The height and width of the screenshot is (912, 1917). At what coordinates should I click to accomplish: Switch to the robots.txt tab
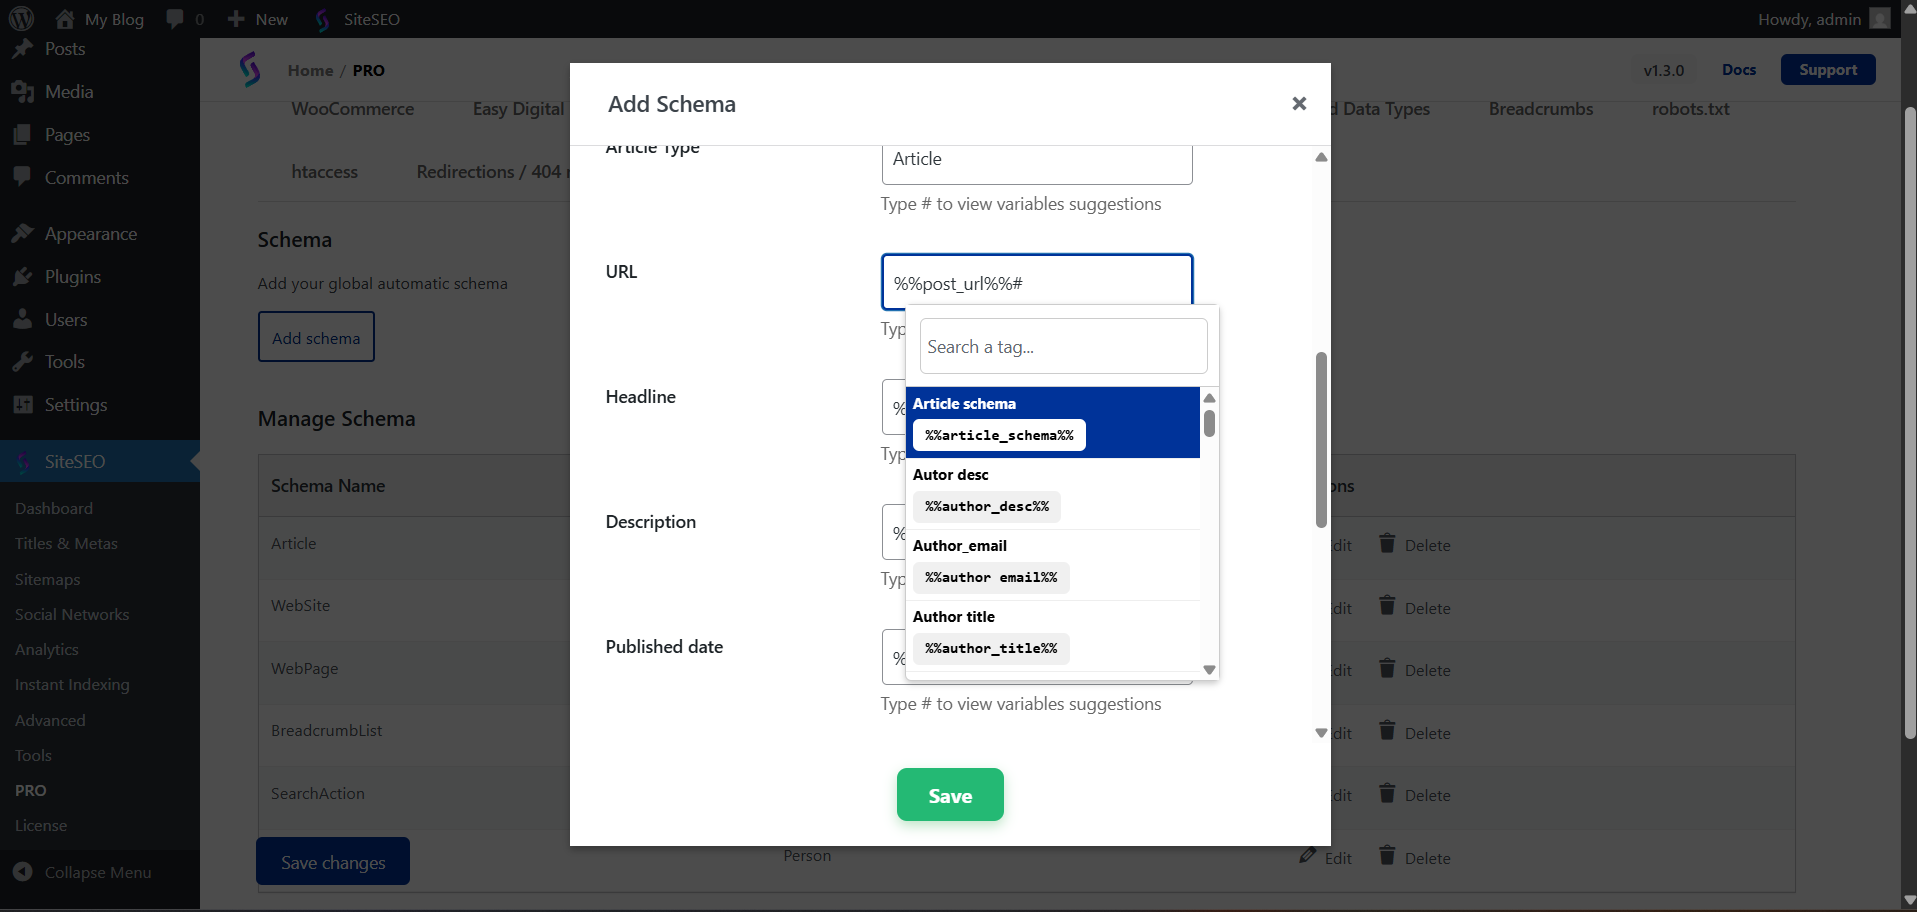[x=1690, y=109]
